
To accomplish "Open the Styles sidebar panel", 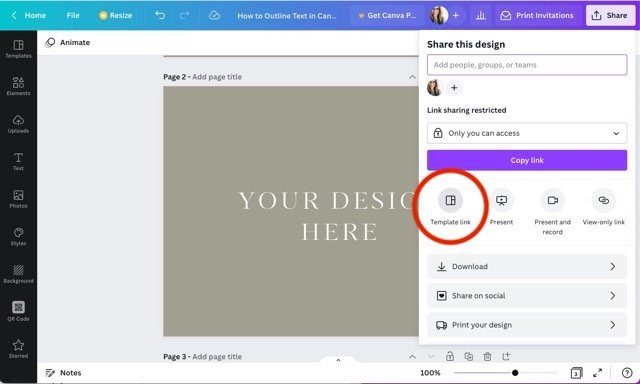I will (x=18, y=237).
